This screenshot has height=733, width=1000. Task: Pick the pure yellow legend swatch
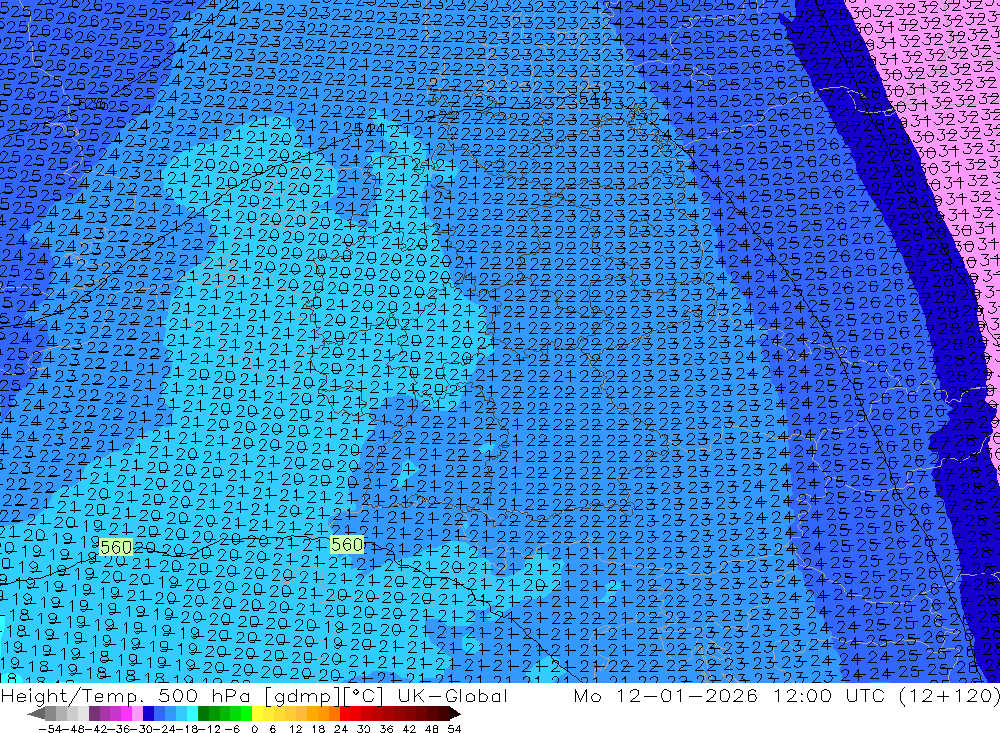point(257,714)
